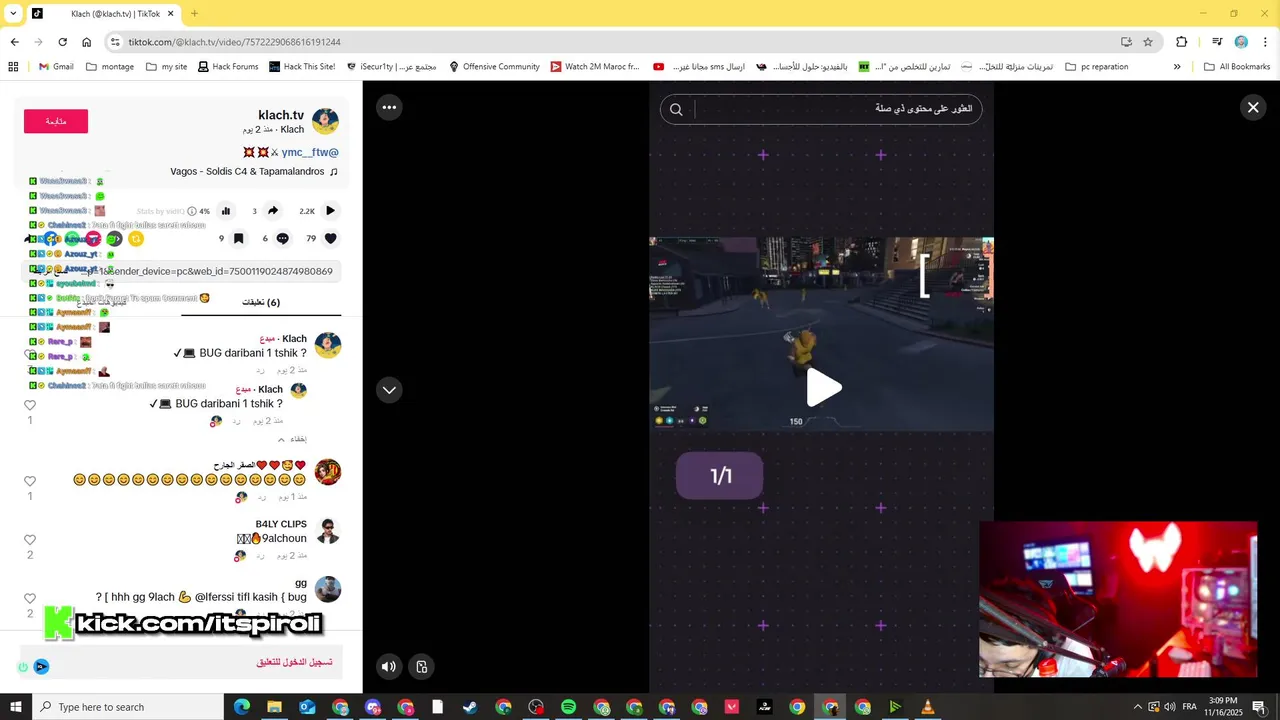
Task: Like the first Klach BUG daribani comment
Action: pyautogui.click(x=30, y=355)
